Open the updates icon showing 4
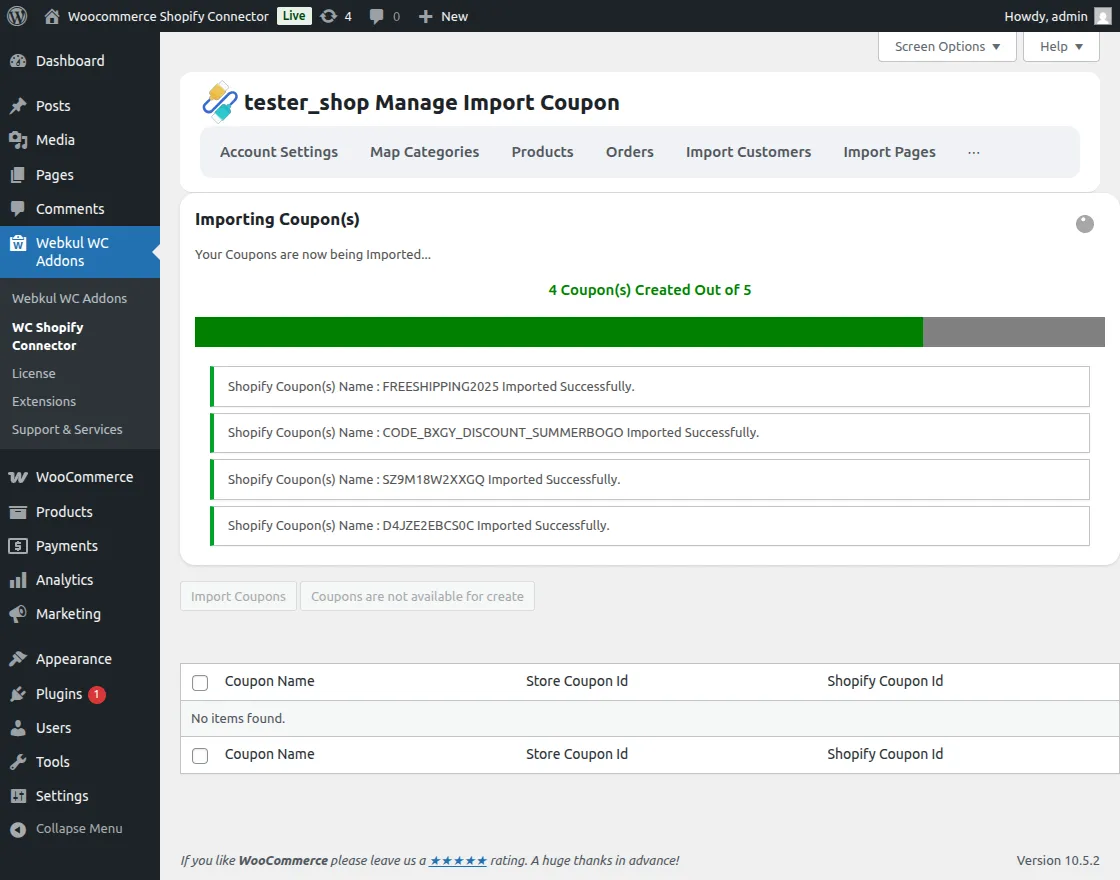 (329, 16)
